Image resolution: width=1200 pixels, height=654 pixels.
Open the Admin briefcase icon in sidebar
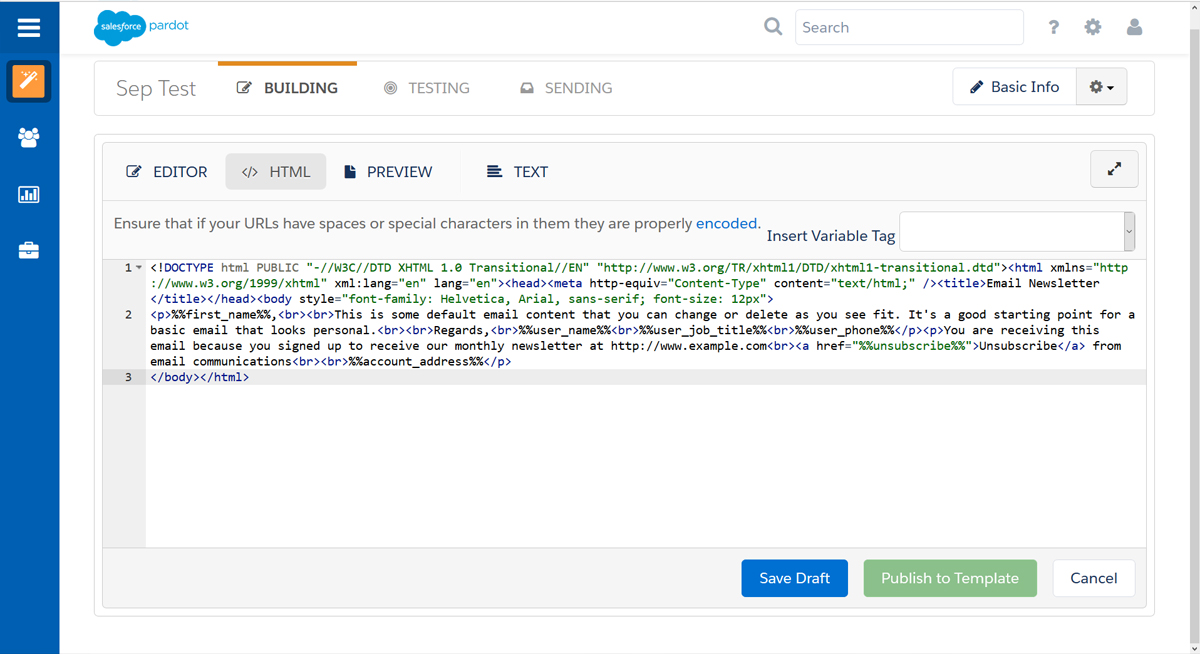point(29,251)
